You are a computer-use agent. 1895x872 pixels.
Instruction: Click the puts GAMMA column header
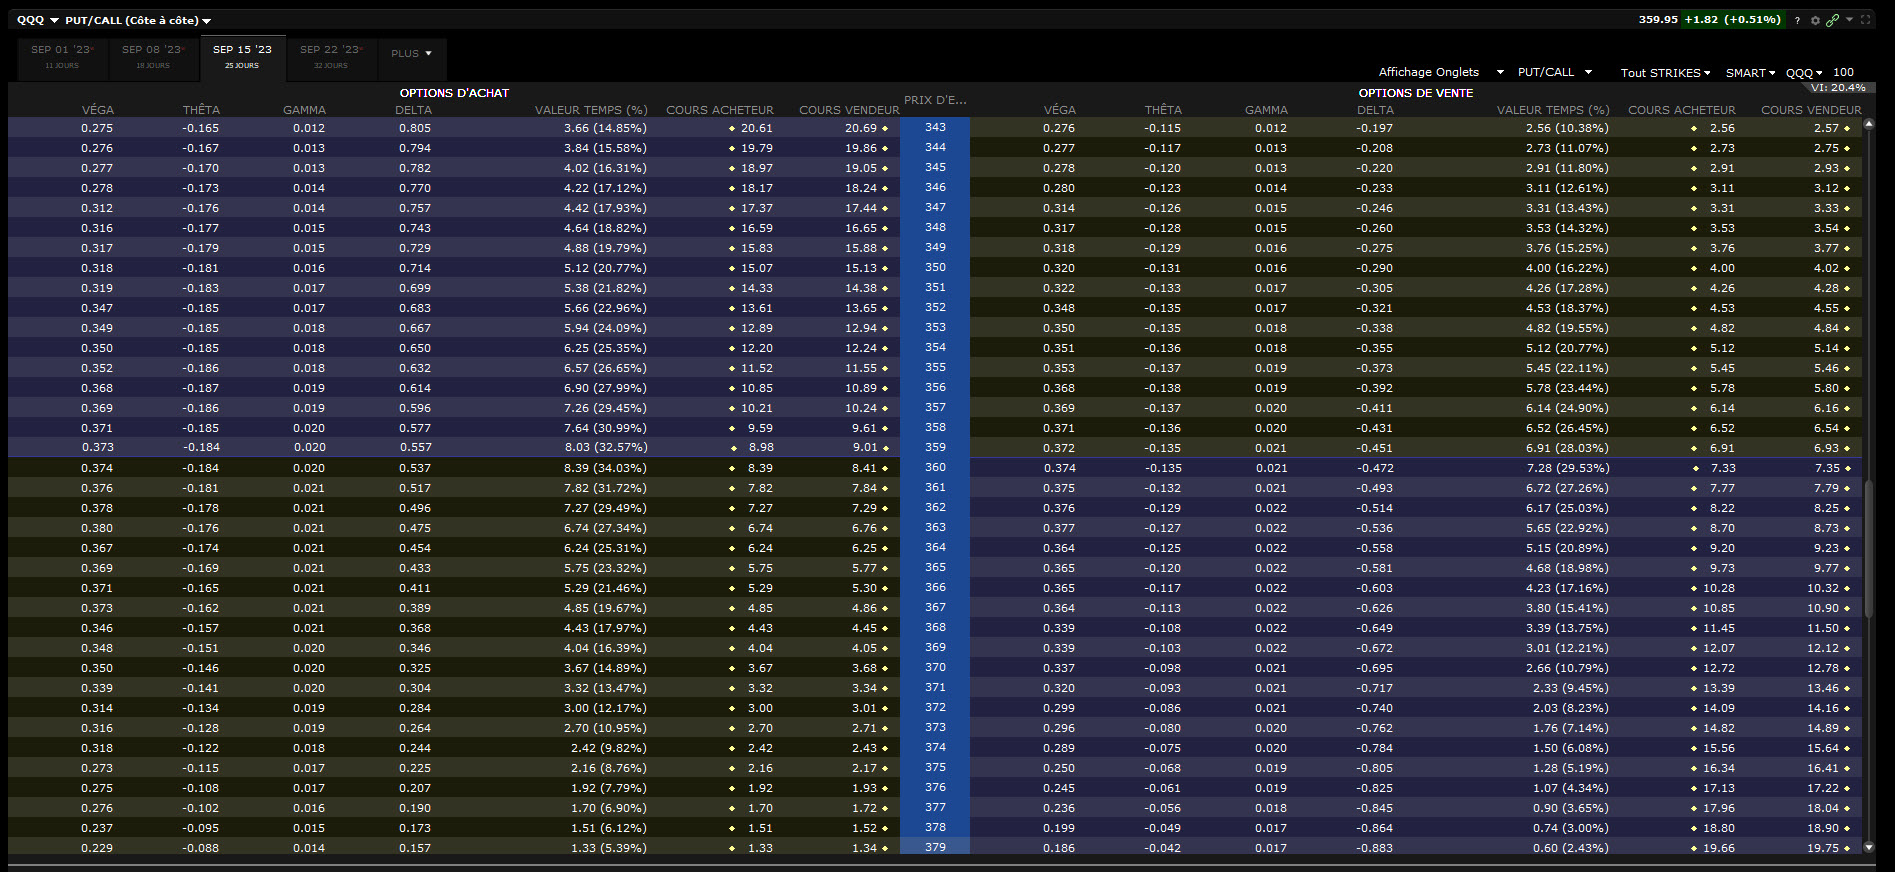click(1266, 110)
